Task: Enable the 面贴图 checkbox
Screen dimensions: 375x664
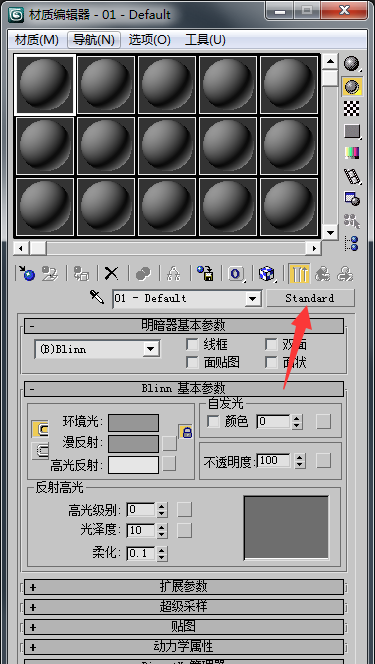Action: tap(193, 362)
